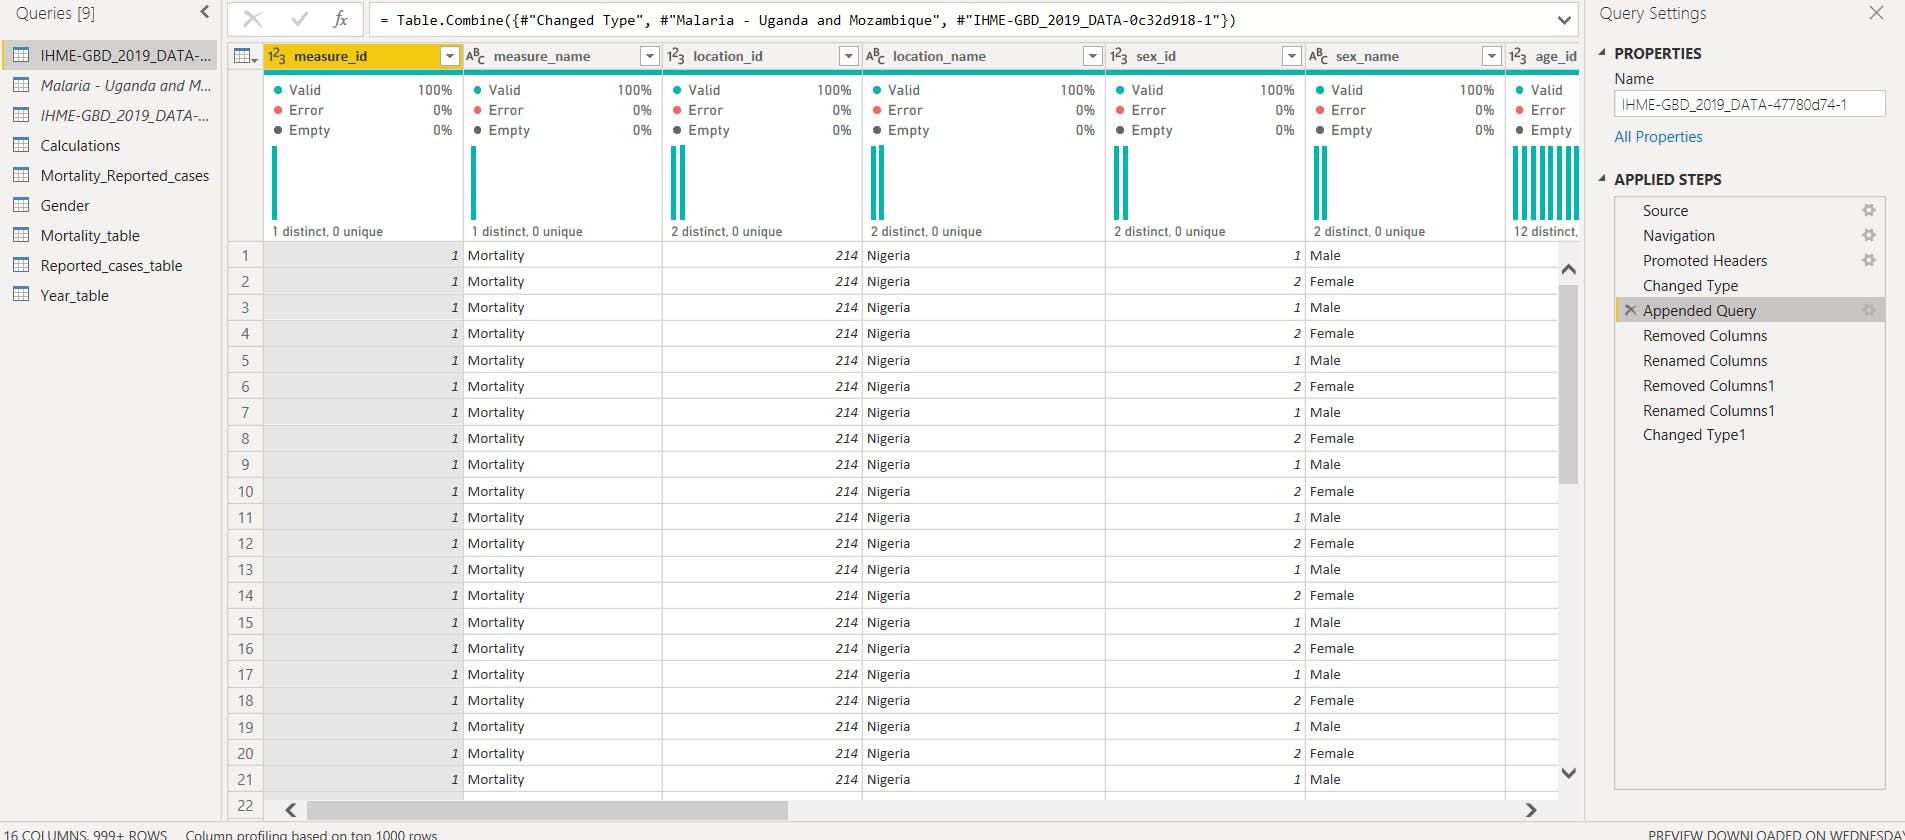The height and width of the screenshot is (840, 1905).
Task: Delete the Appended Query step with X
Action: (x=1630, y=310)
